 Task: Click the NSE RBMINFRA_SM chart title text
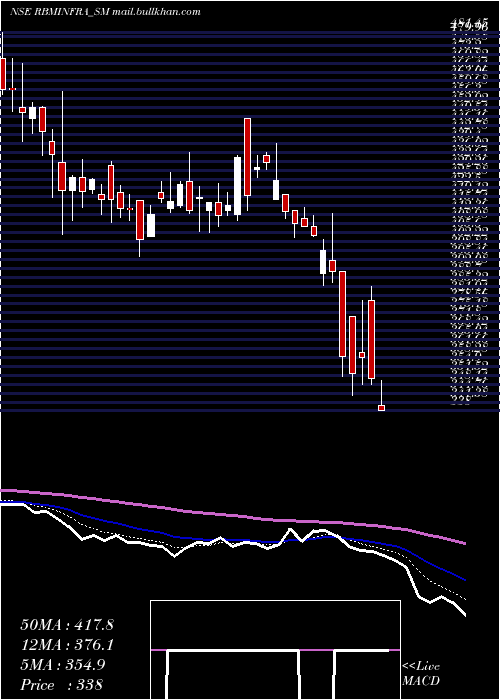tap(105, 12)
